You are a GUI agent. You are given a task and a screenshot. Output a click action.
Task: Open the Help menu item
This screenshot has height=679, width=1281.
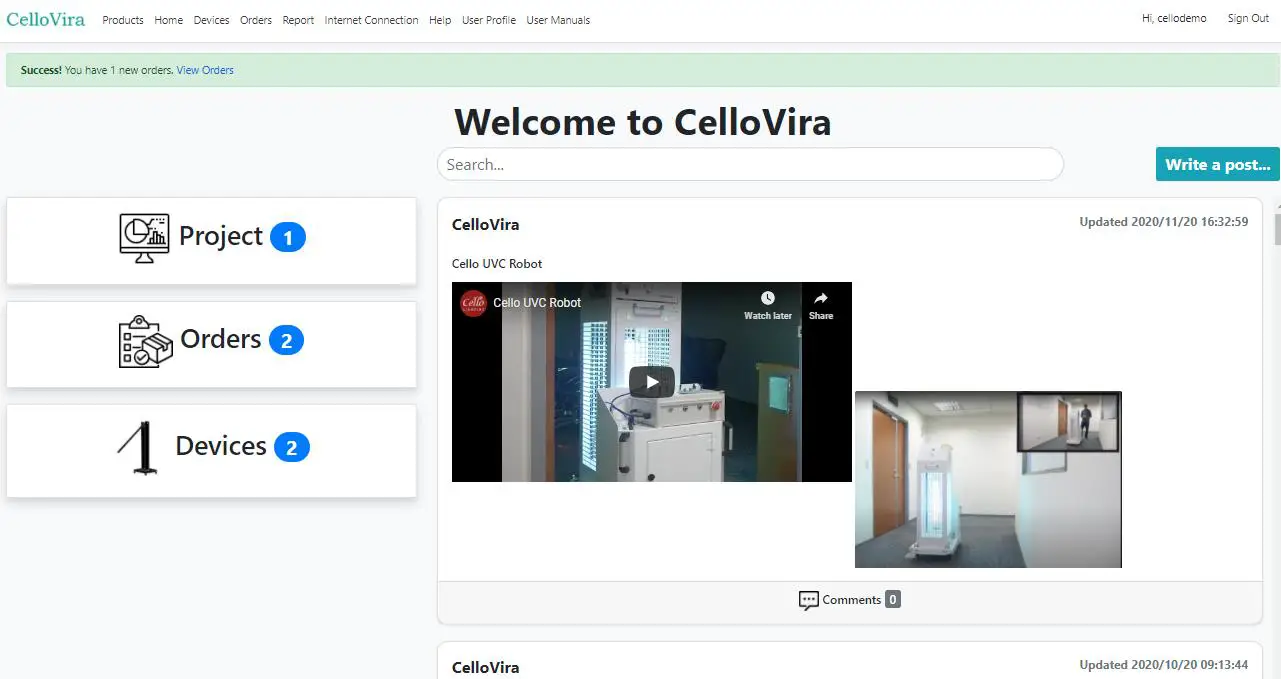(x=439, y=20)
